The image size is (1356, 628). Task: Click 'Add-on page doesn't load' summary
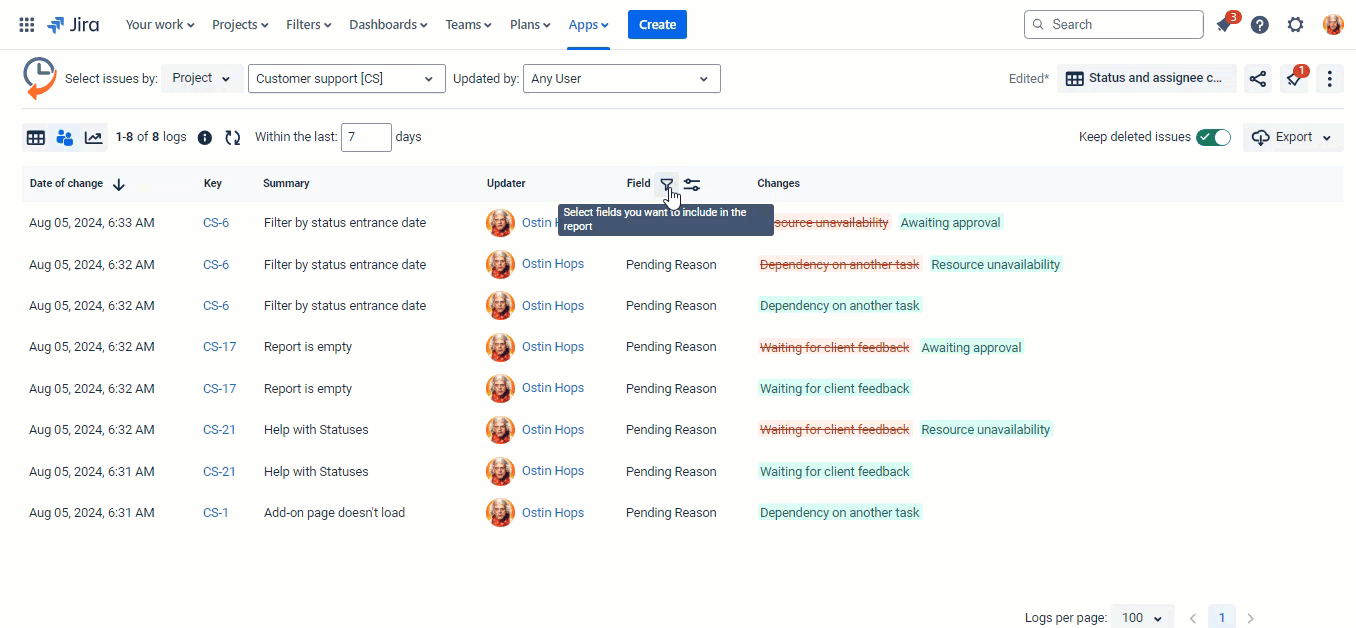click(x=334, y=513)
